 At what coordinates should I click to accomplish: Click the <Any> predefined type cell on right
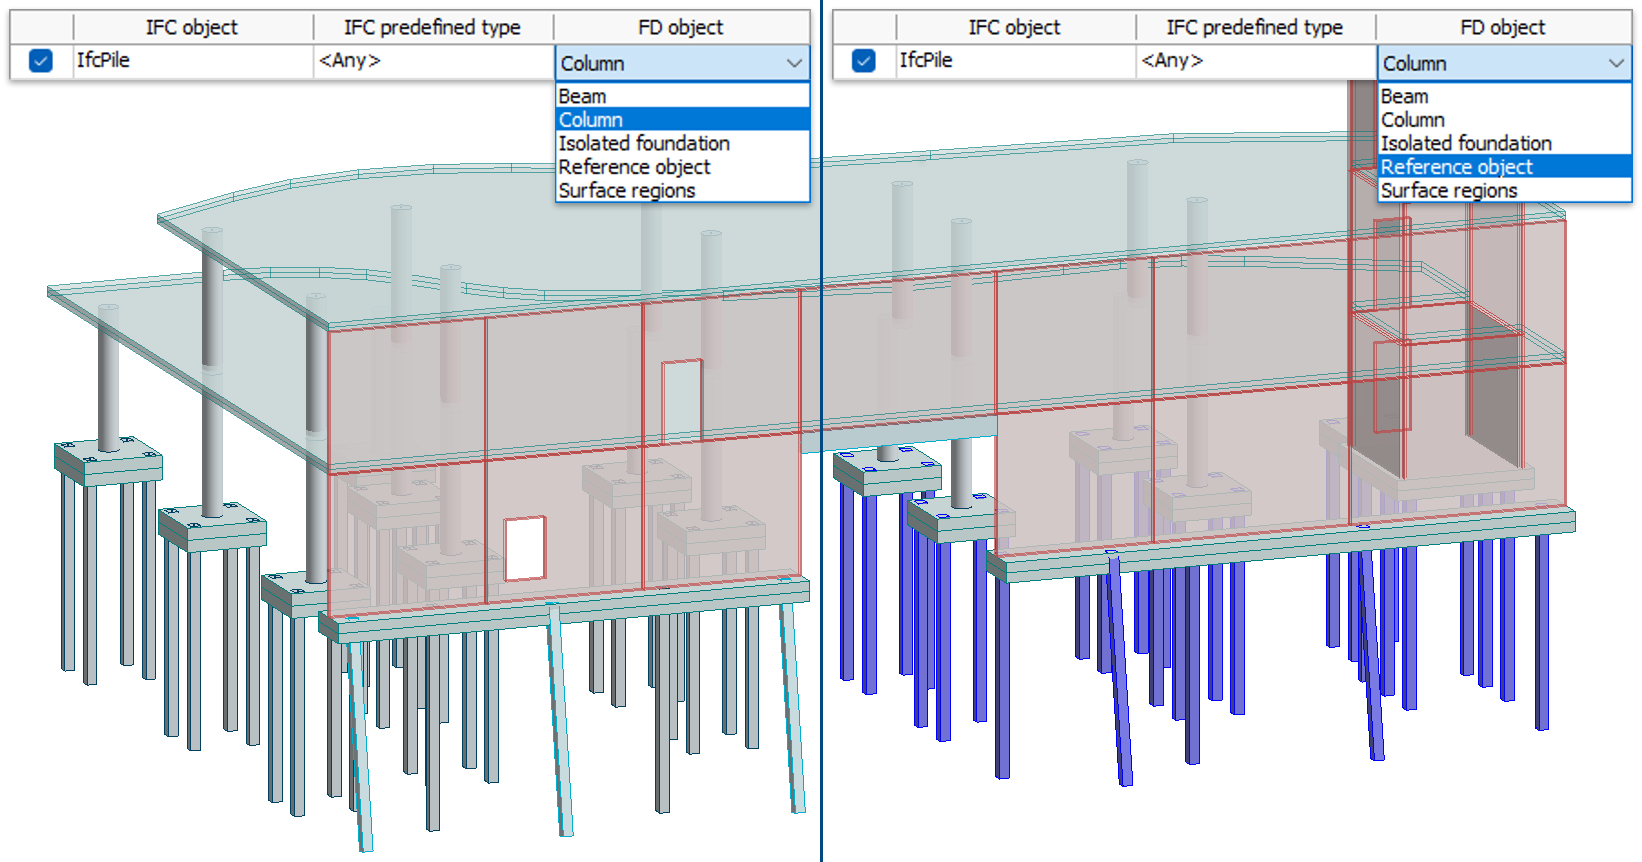click(1254, 61)
